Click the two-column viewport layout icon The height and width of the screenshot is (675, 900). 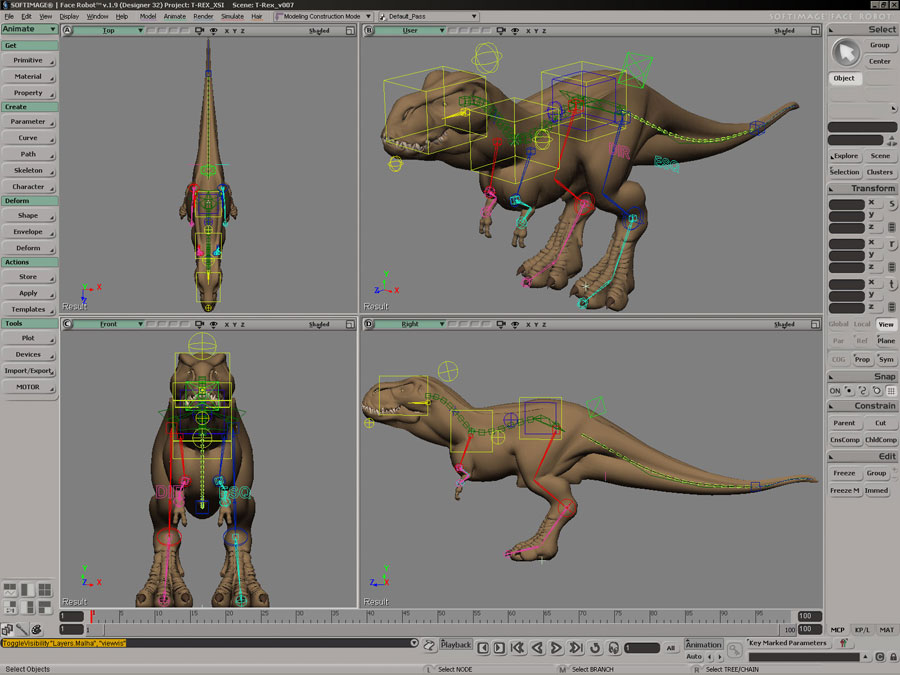click(27, 589)
